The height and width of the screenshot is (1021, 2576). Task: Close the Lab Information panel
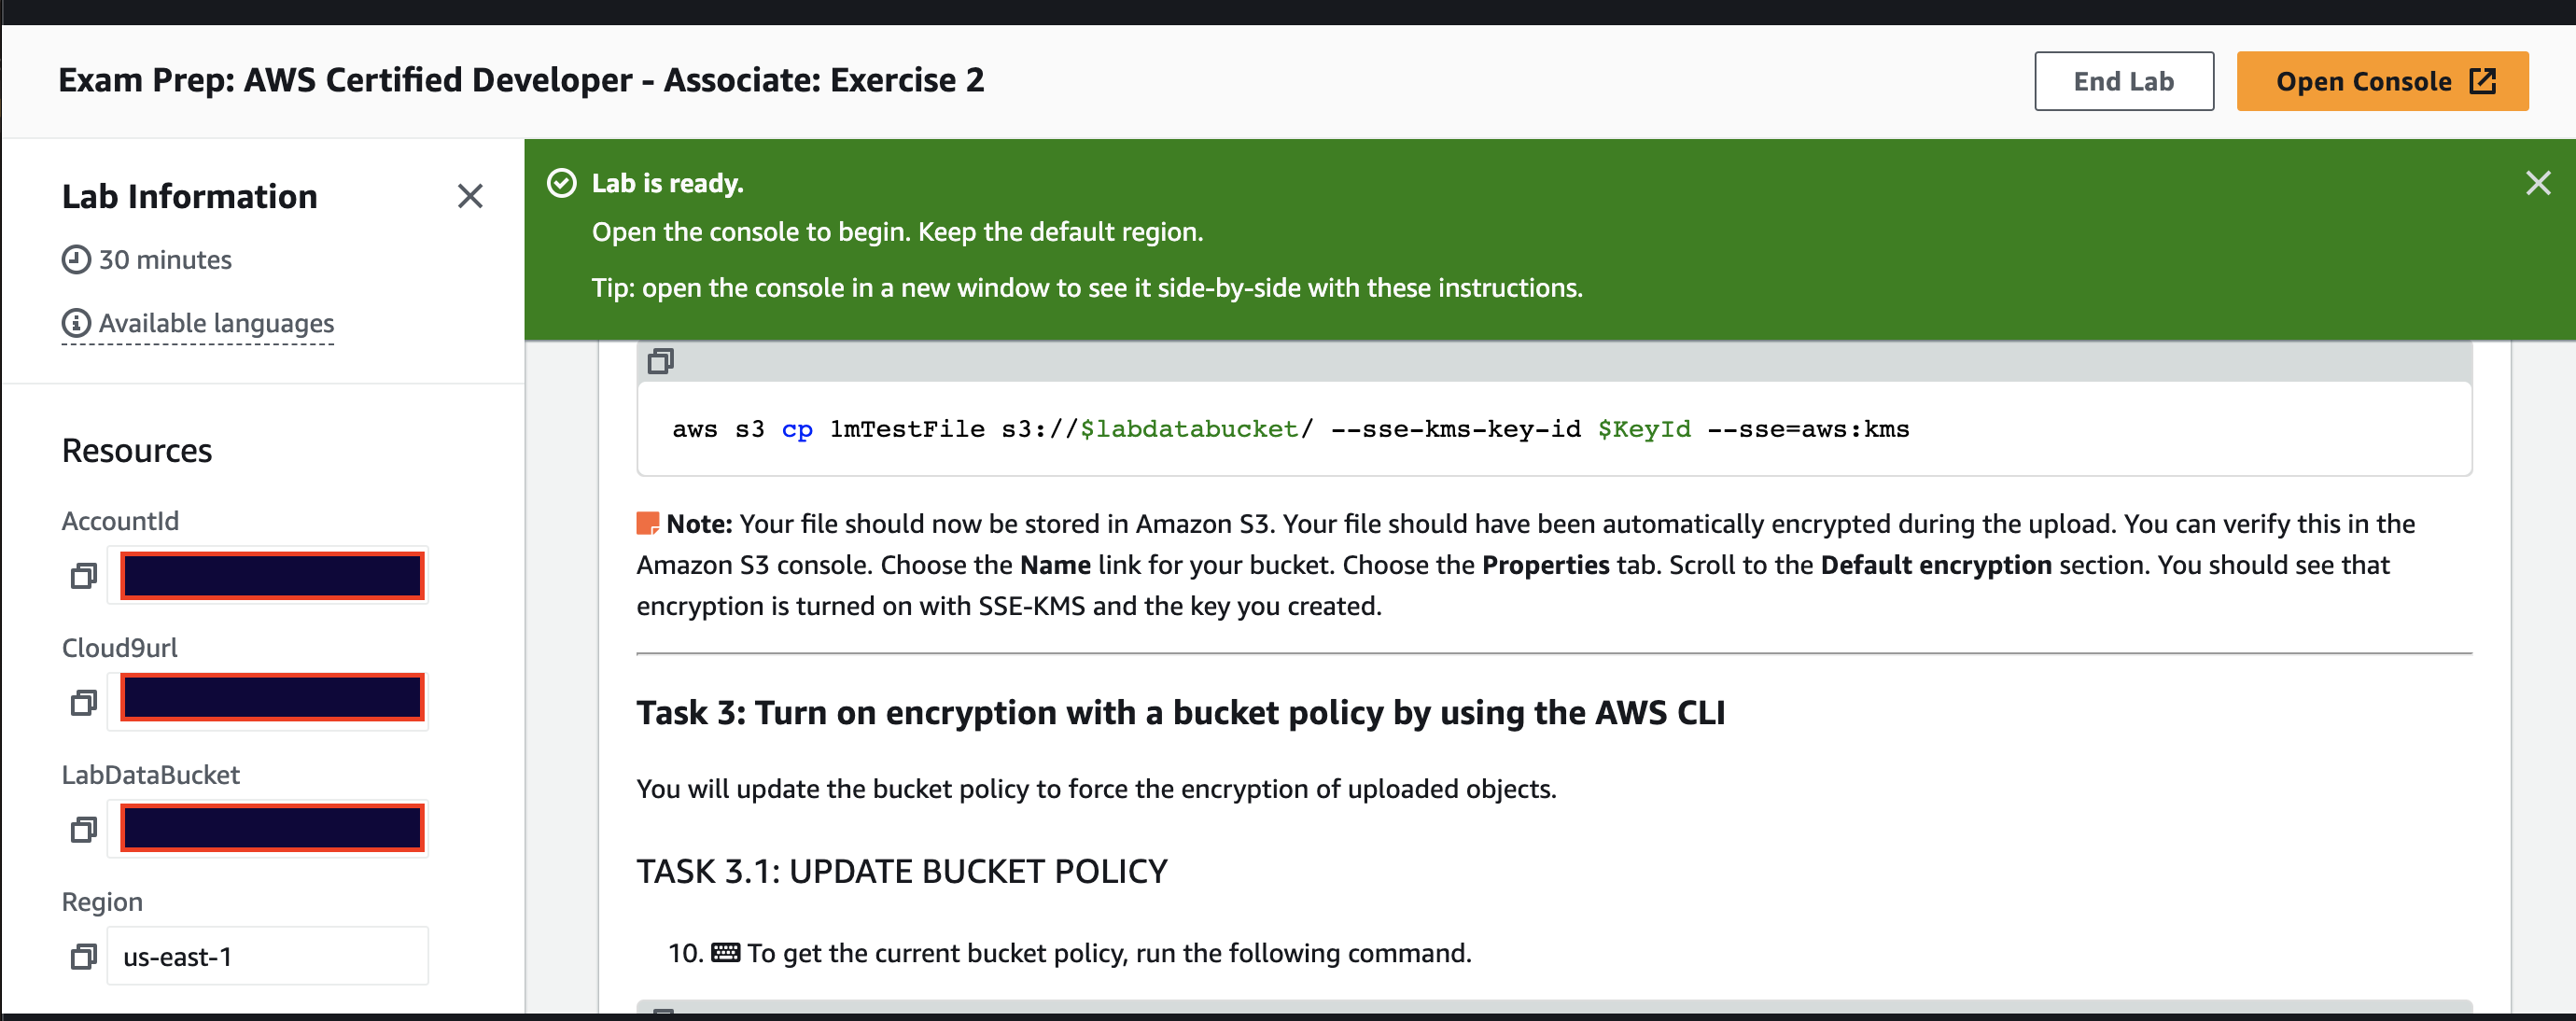click(470, 196)
